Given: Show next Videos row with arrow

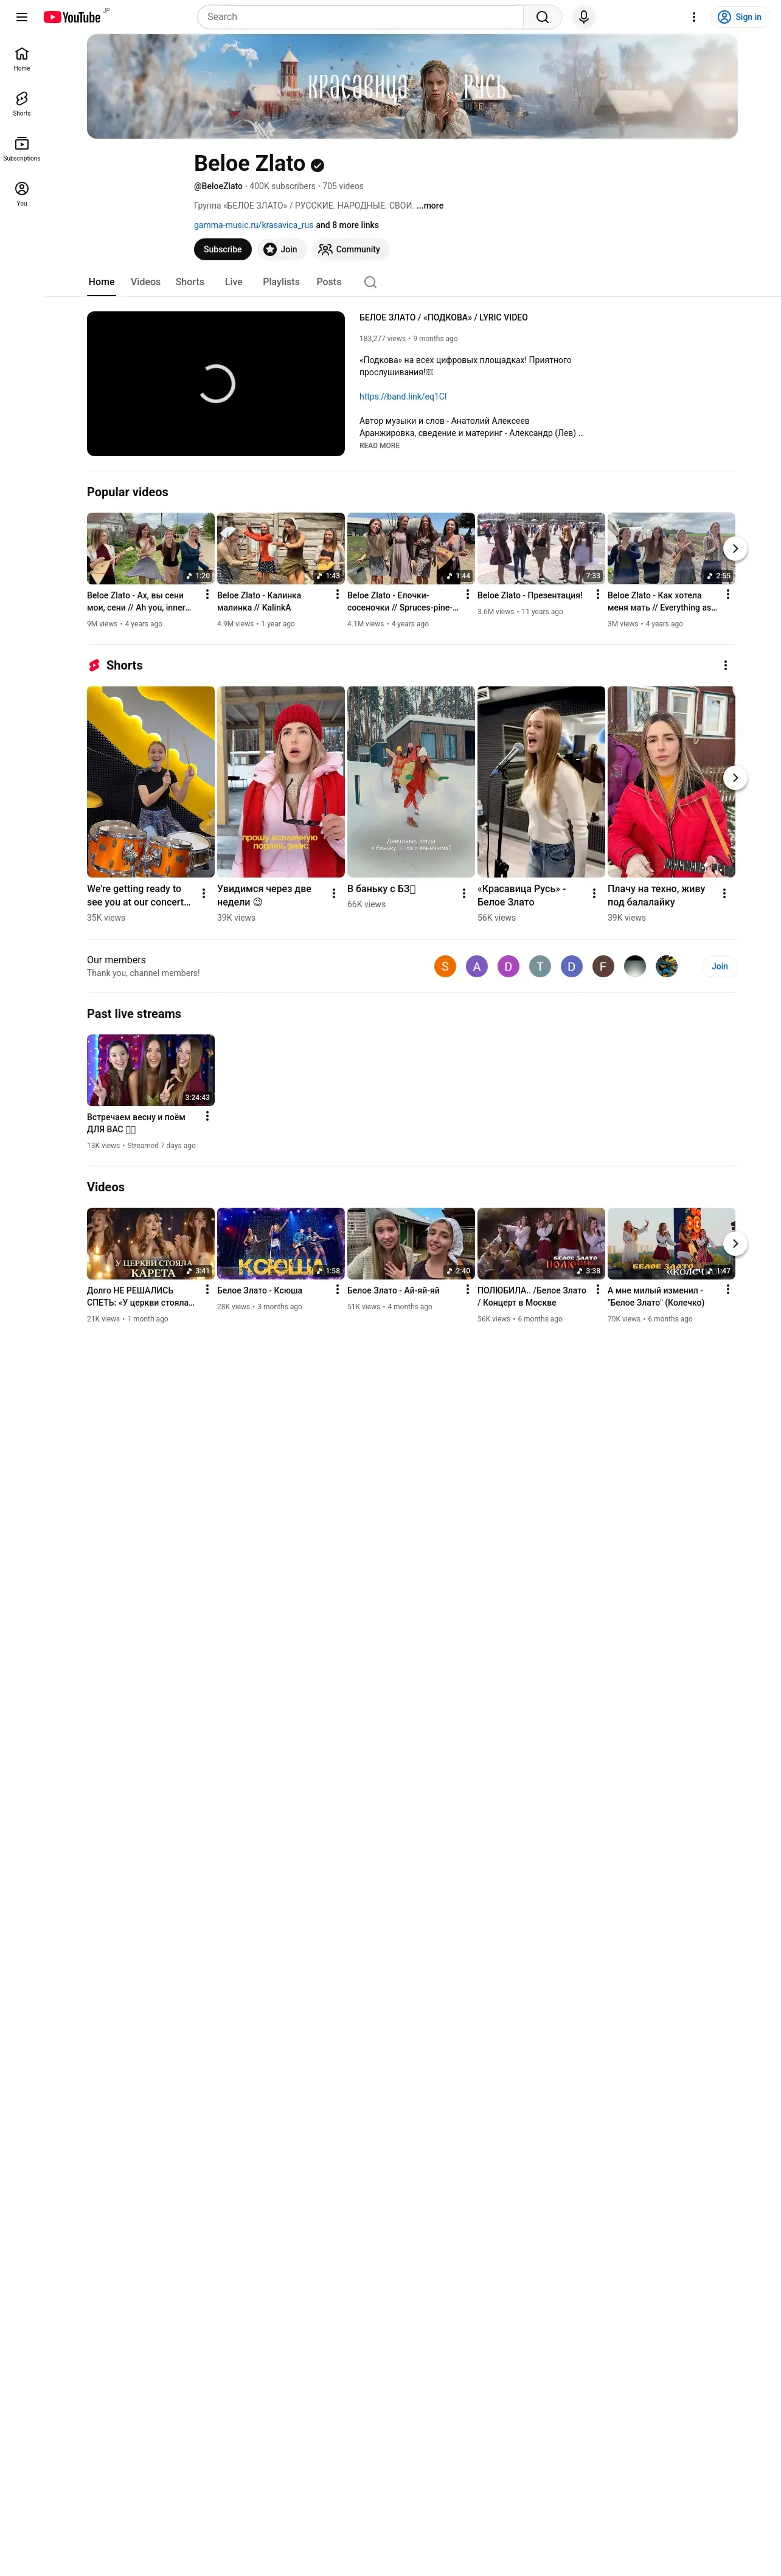Looking at the screenshot, I should tap(735, 1244).
